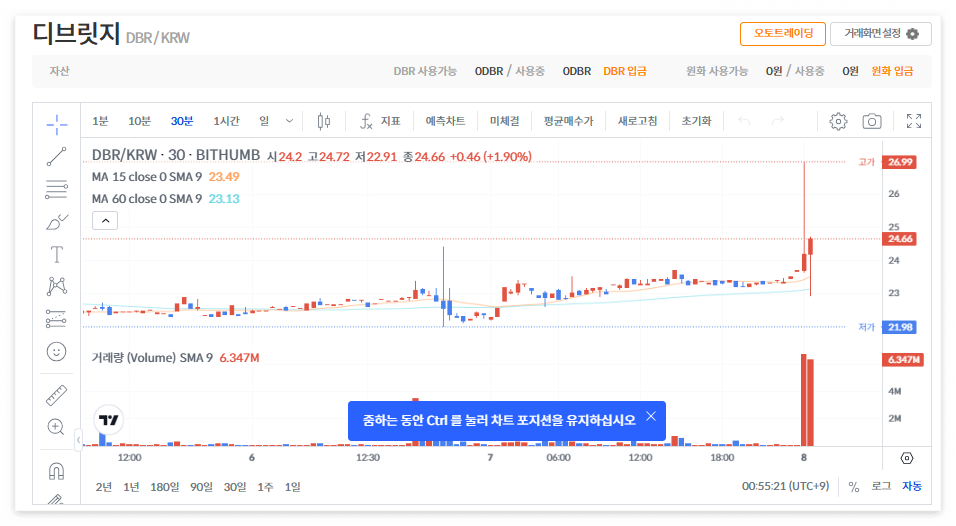Set date range to 90일

(x=201, y=487)
